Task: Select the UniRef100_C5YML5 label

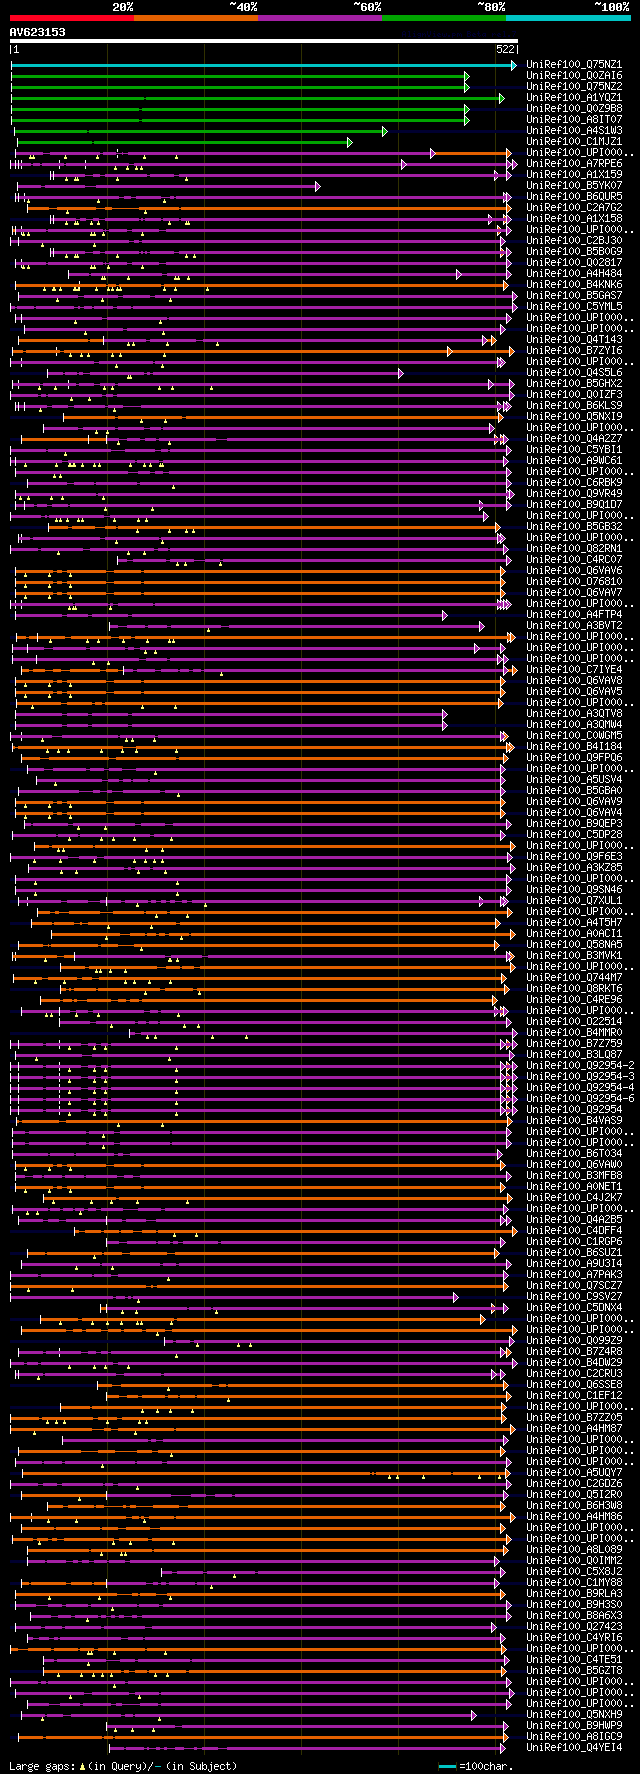Action: pyautogui.click(x=574, y=307)
